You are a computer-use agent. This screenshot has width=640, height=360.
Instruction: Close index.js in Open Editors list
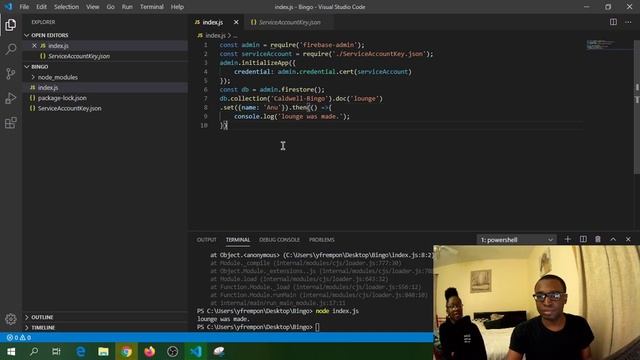coord(34,46)
